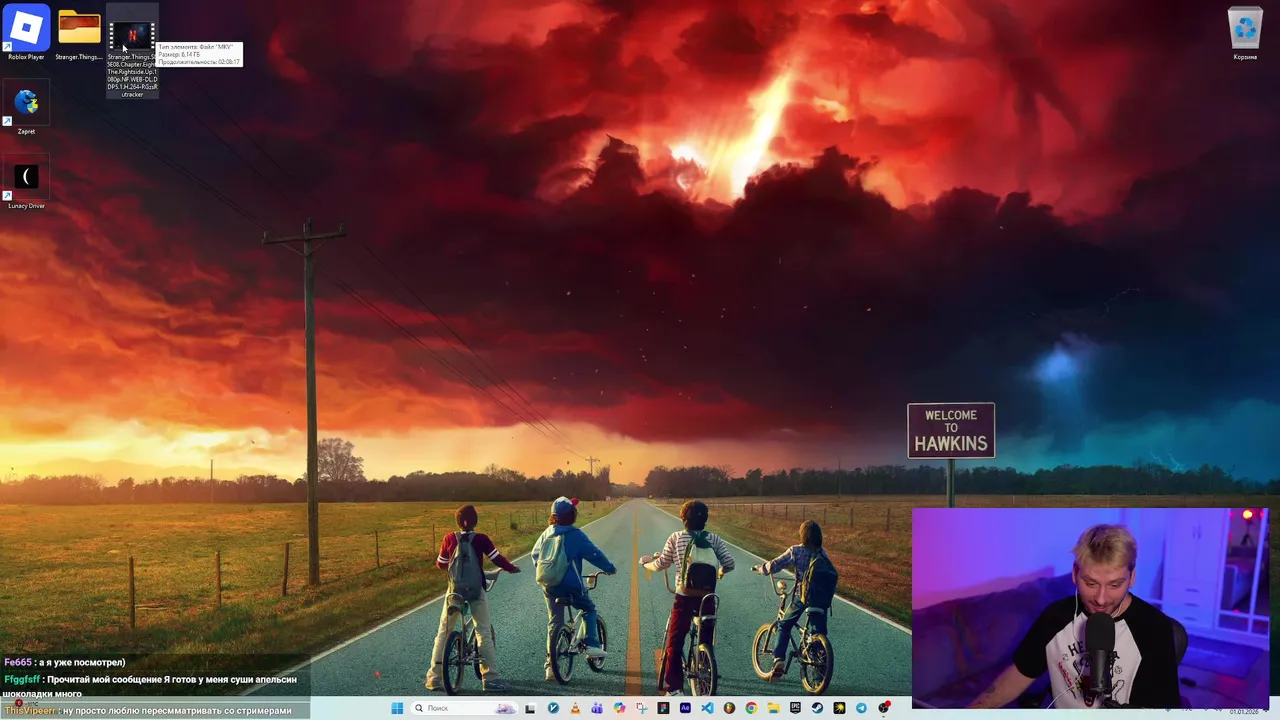Screen dimensions: 1280x720
Task: Open the yellow burst icon app on the taskbar
Action: click(x=839, y=708)
